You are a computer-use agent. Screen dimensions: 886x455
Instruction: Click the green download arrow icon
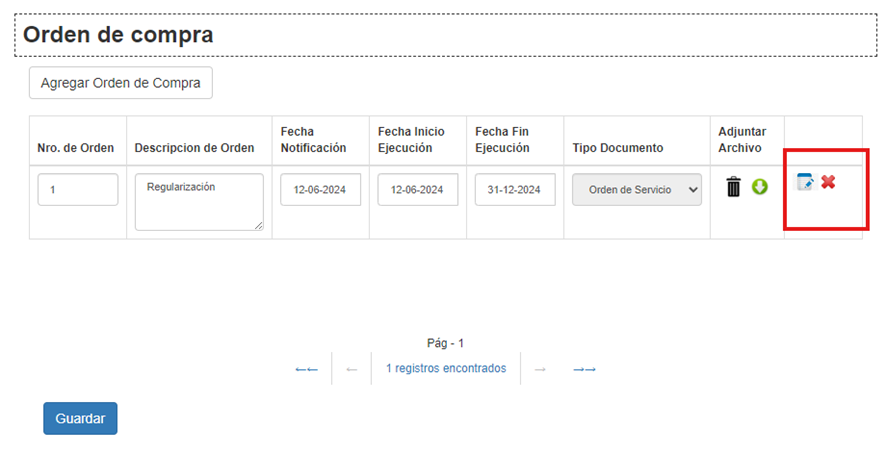[759, 187]
